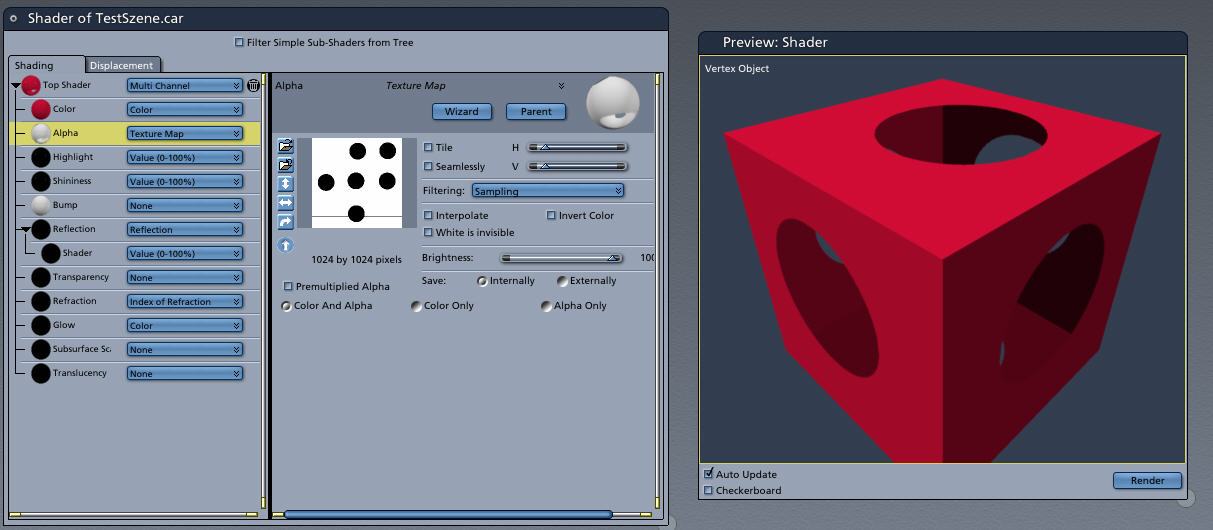The image size is (1213, 530).
Task: Flip the texture map vertically
Action: tap(286, 184)
